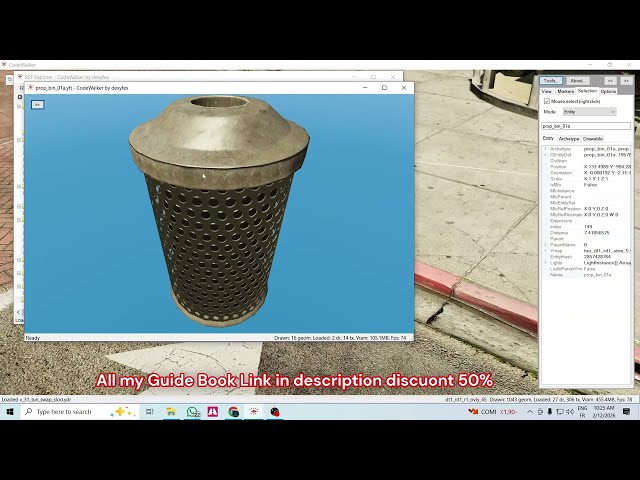Click the sparkle search highlights icon
Screen dimensions: 640x480
click(122, 412)
